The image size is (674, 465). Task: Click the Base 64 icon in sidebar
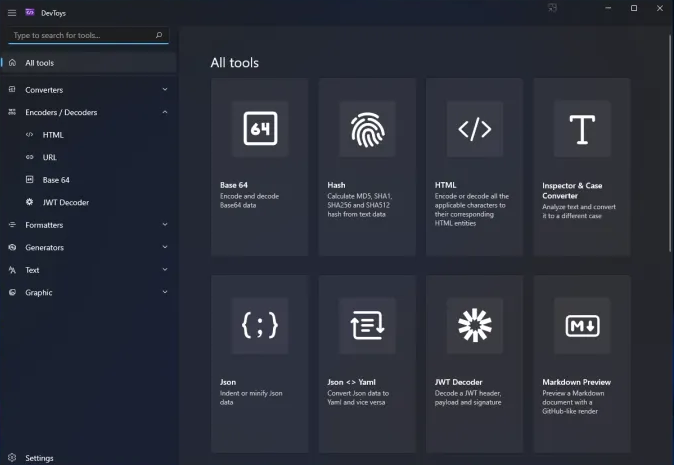(x=29, y=180)
